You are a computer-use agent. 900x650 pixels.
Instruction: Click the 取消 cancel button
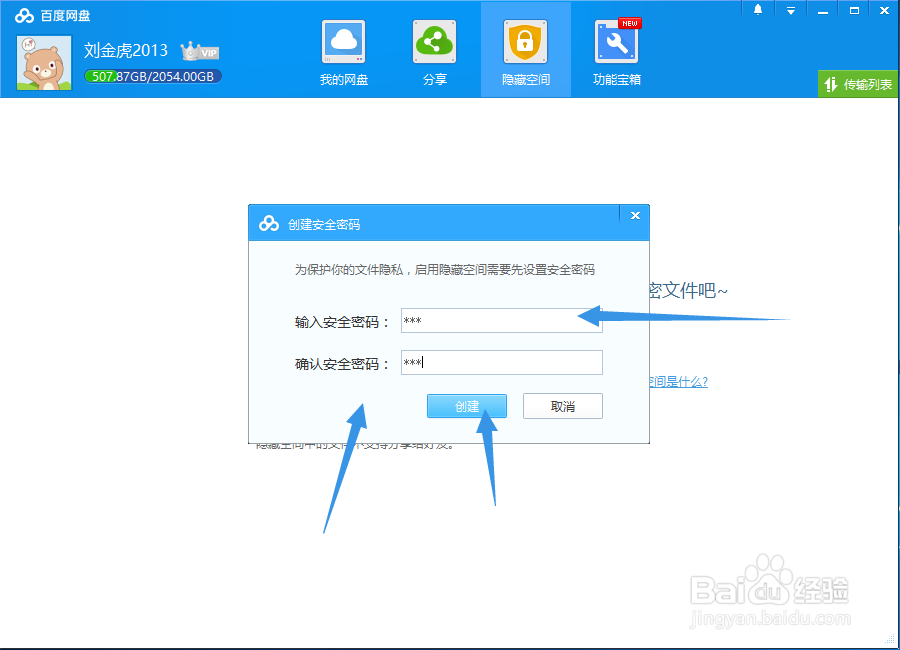coord(562,406)
